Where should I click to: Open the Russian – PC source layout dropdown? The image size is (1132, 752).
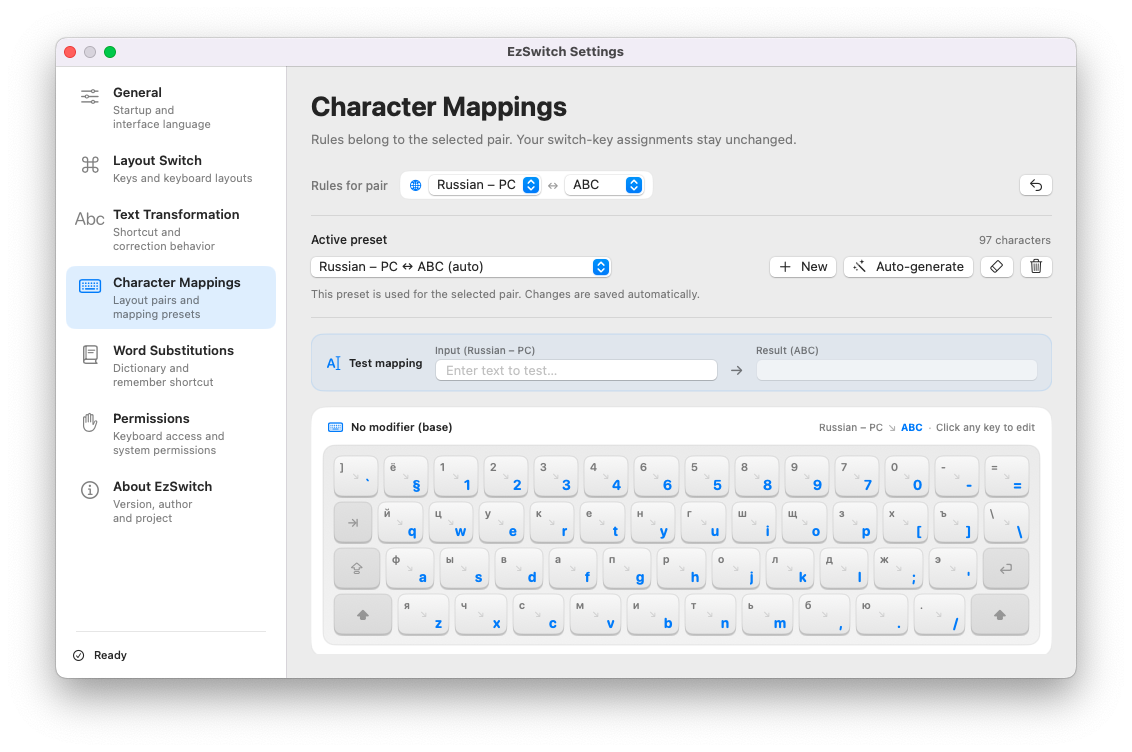484,185
